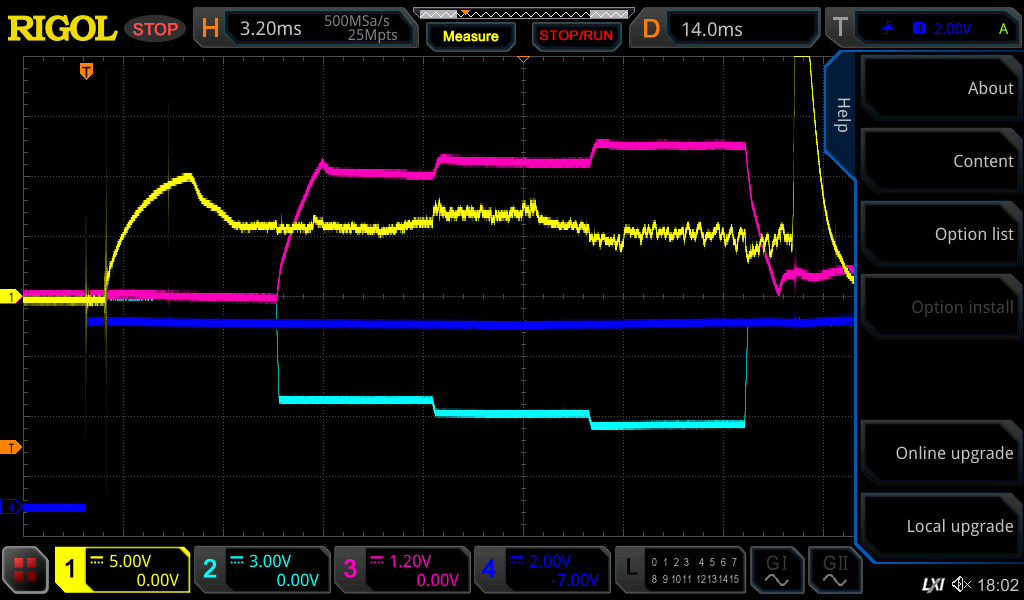
Task: Click the muted speaker sound icon
Action: (x=962, y=584)
